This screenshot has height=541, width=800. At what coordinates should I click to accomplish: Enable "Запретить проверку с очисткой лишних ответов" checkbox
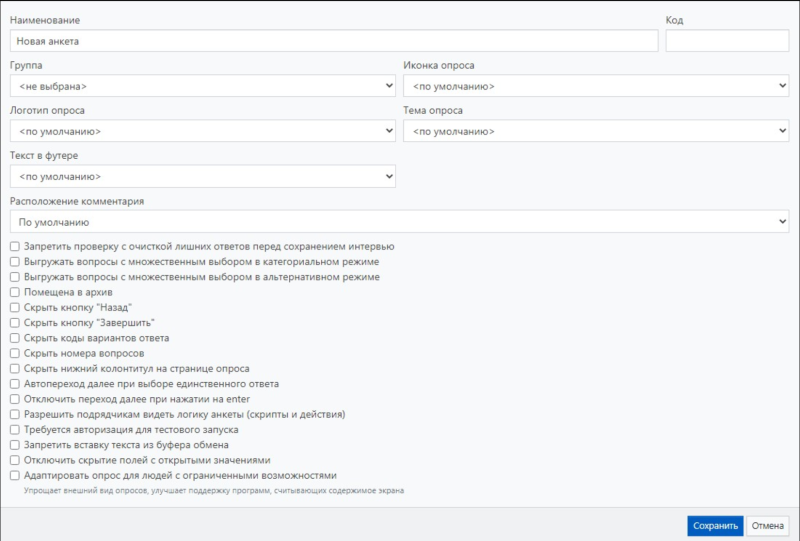pyautogui.click(x=15, y=247)
